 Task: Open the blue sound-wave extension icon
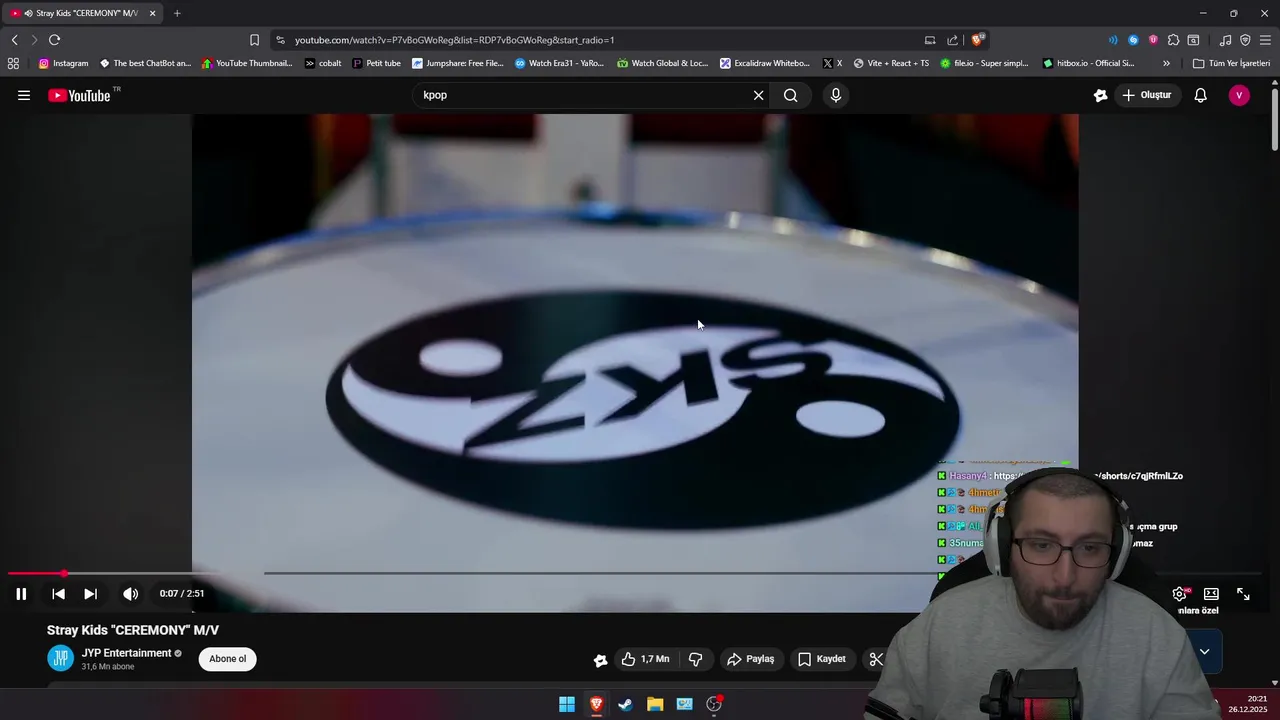1113,40
